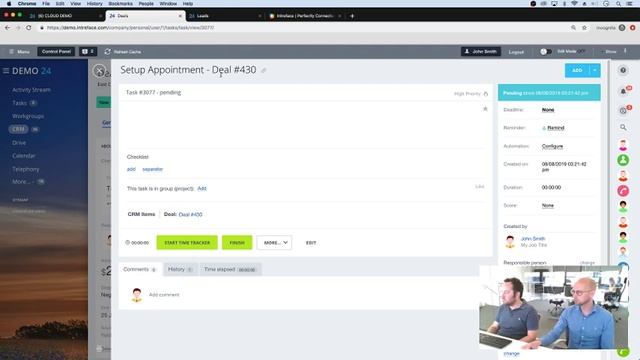640x360 pixels.
Task: Open Activity Stream in left menu
Action: (31, 90)
